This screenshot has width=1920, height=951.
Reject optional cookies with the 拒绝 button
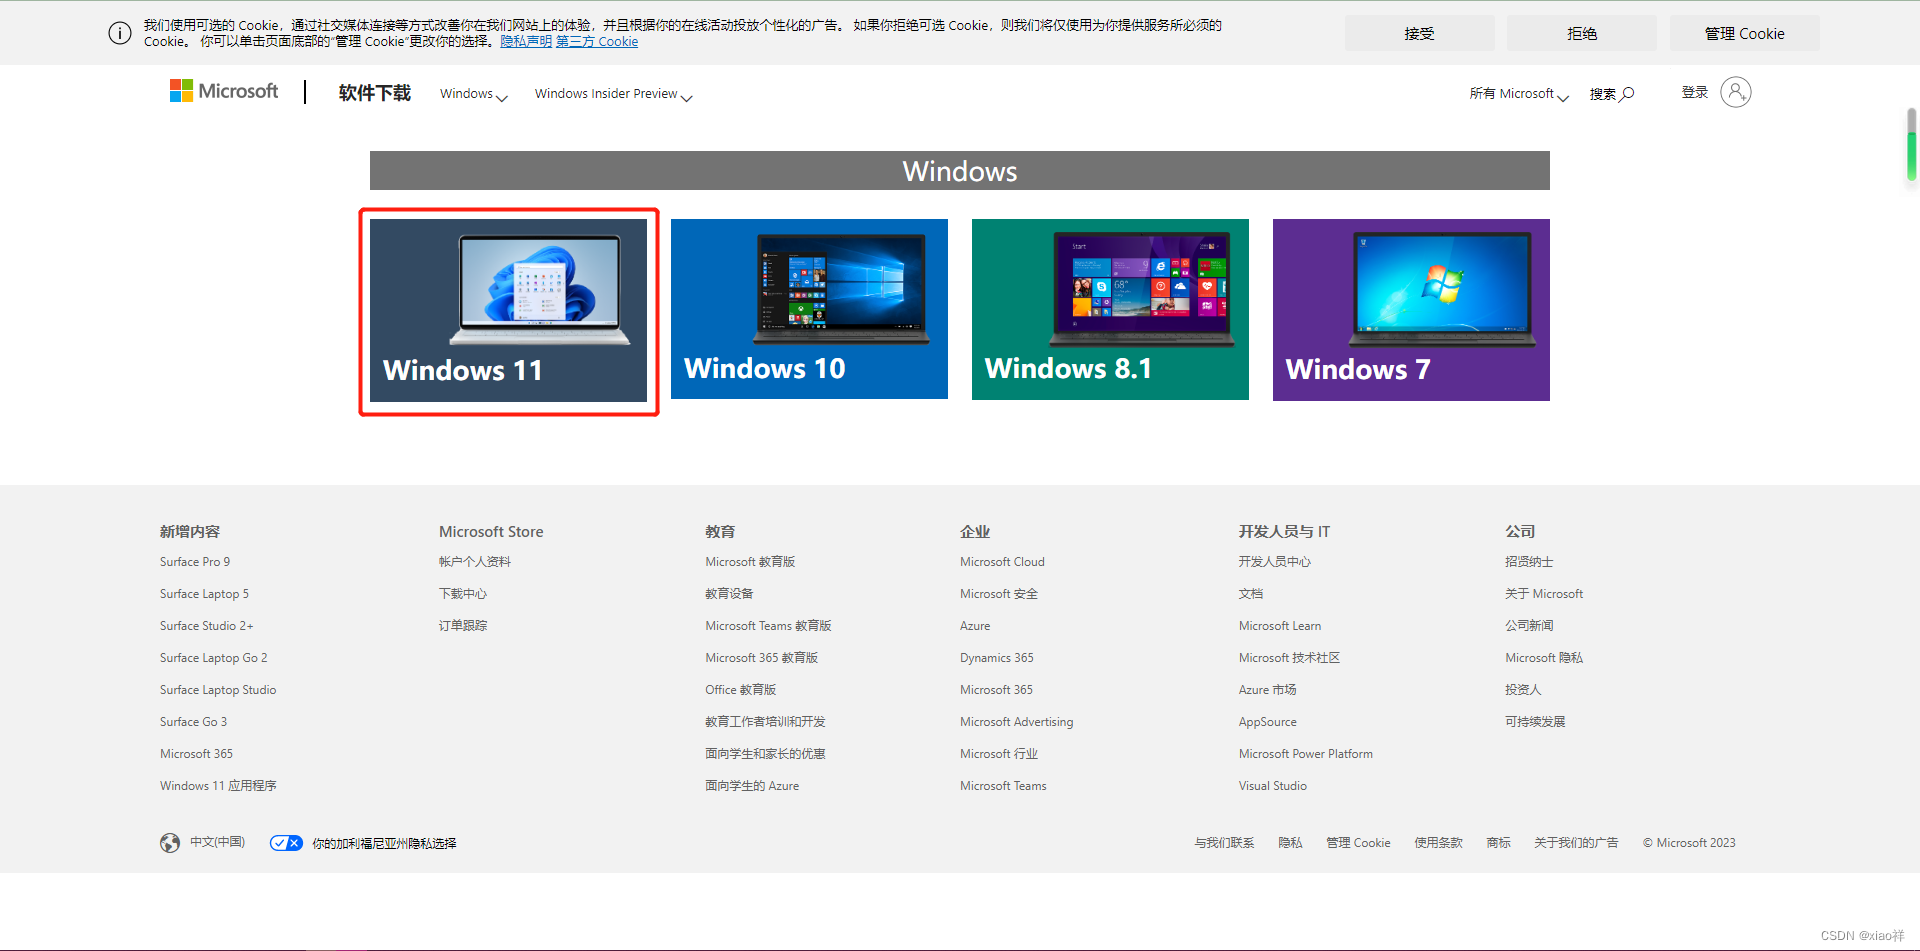pos(1581,33)
